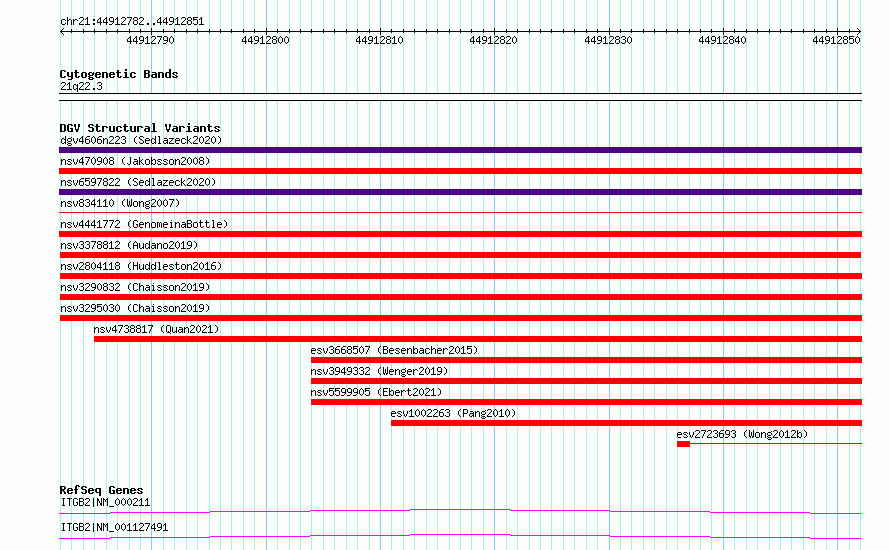This screenshot has height=550, width=890.
Task: Open the esv3668507 (Besenbacher2015) label
Action: point(394,350)
